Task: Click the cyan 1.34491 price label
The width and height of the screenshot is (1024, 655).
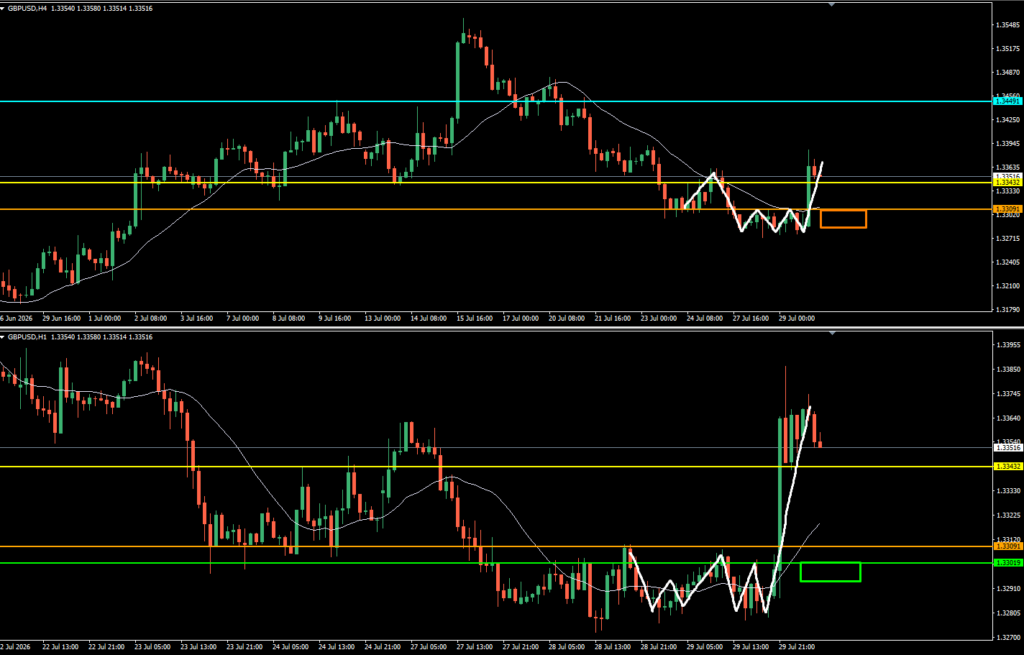Action: tap(1008, 101)
